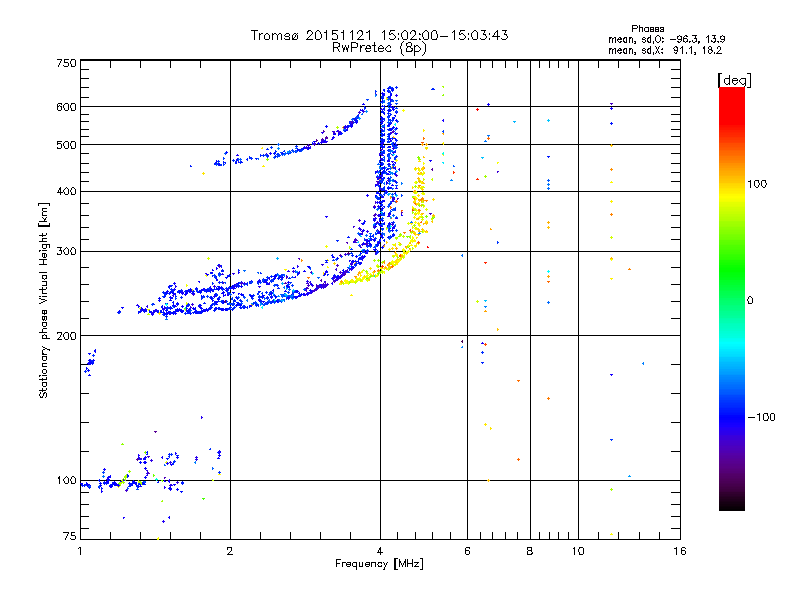
Task: Click the x-axis tick label '2'
Action: [230, 551]
